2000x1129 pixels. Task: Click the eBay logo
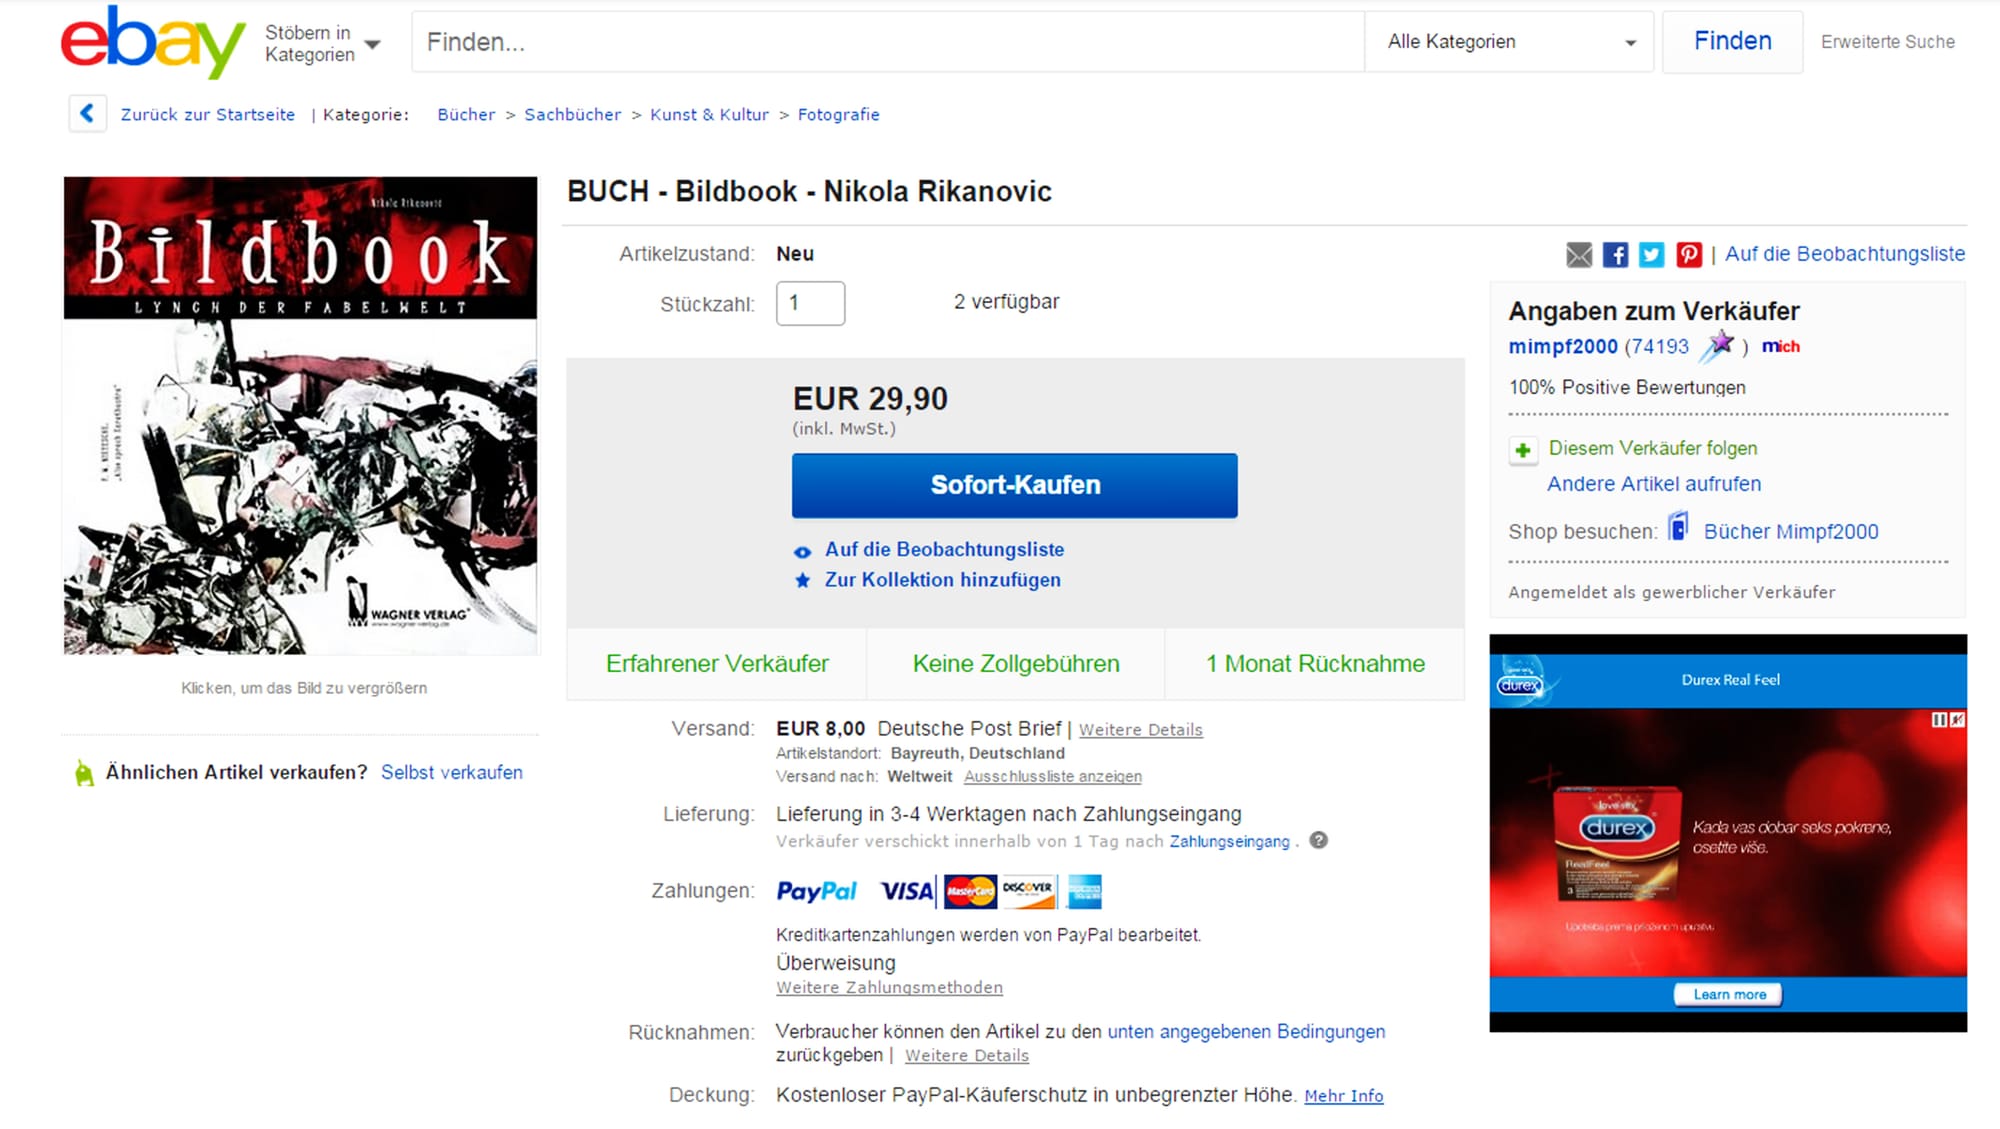152,42
